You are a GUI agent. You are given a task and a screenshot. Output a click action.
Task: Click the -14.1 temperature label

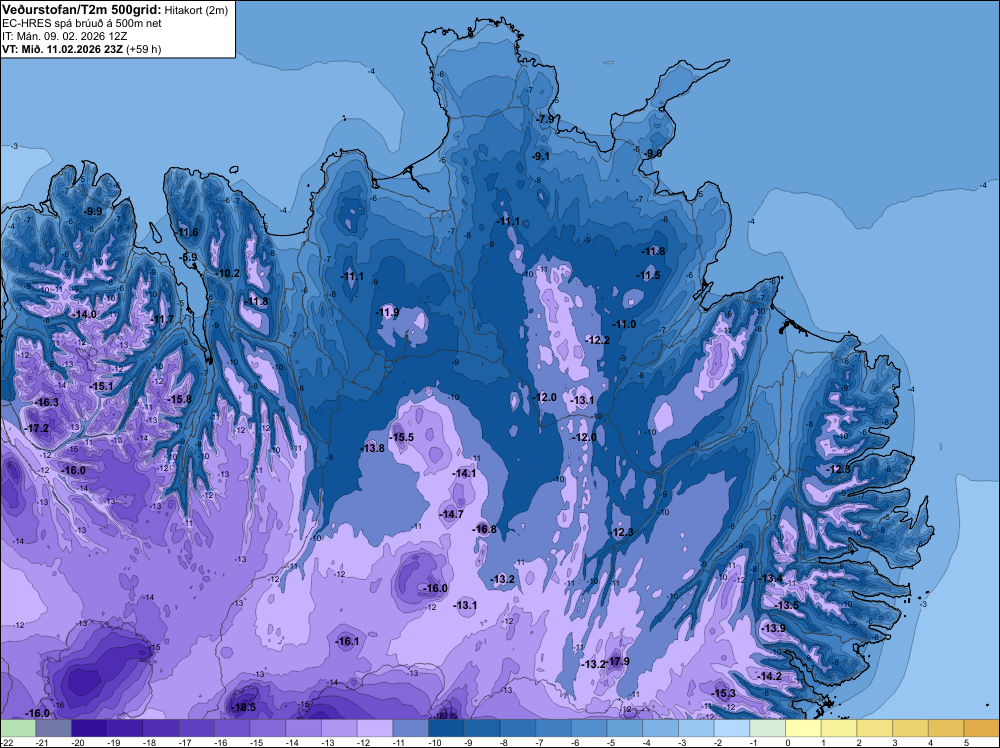click(464, 473)
